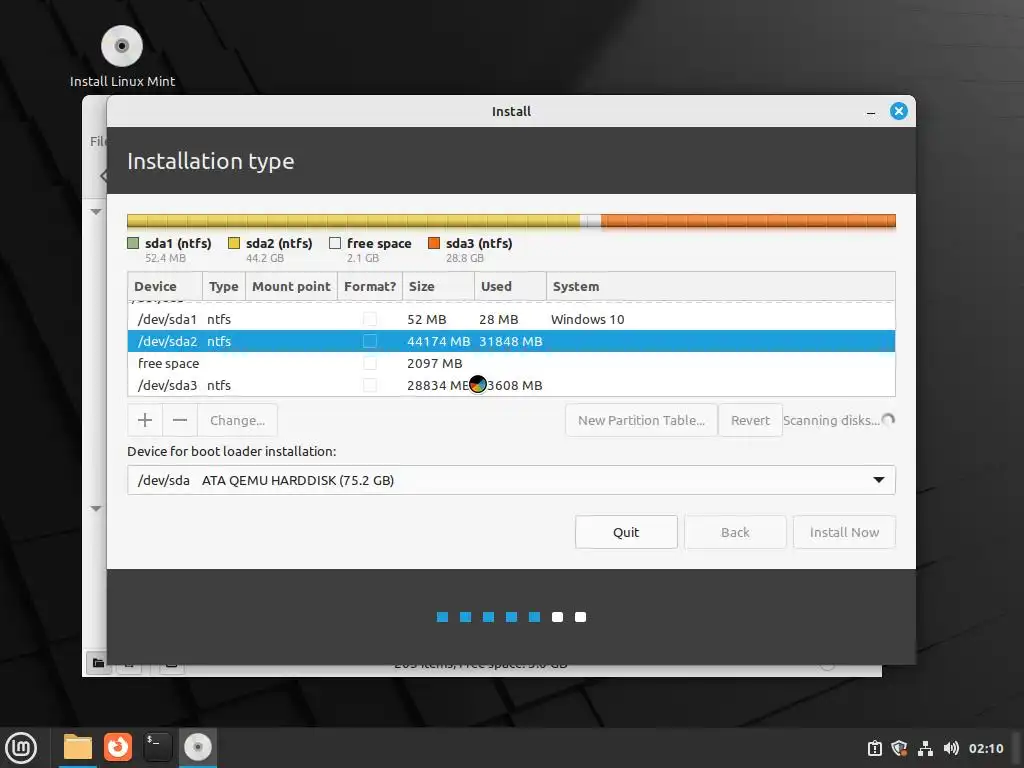Select the orange sda3 segment in partition bar
Image resolution: width=1024 pixels, height=768 pixels.
pos(748,221)
